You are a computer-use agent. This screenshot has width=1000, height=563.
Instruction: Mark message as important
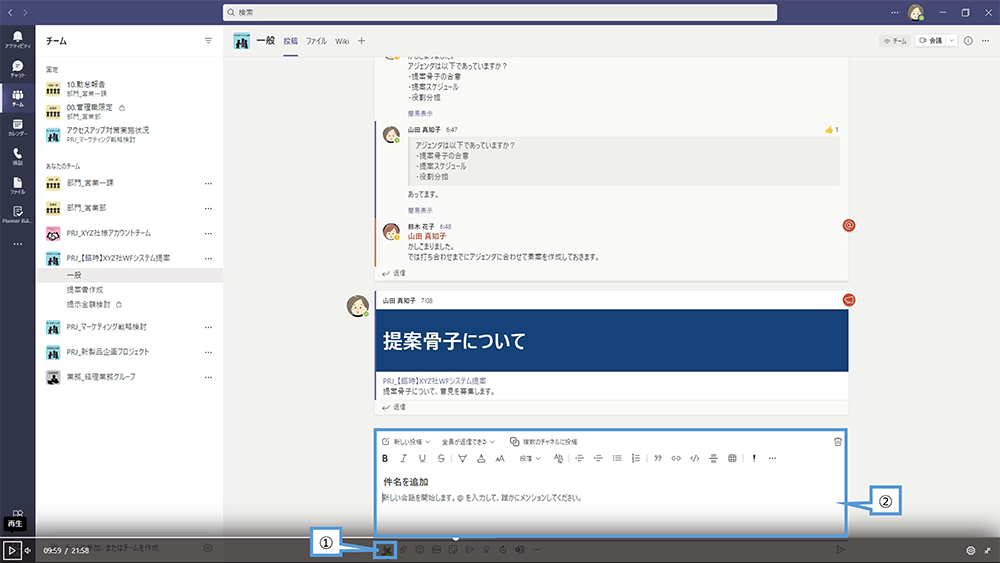coord(754,458)
